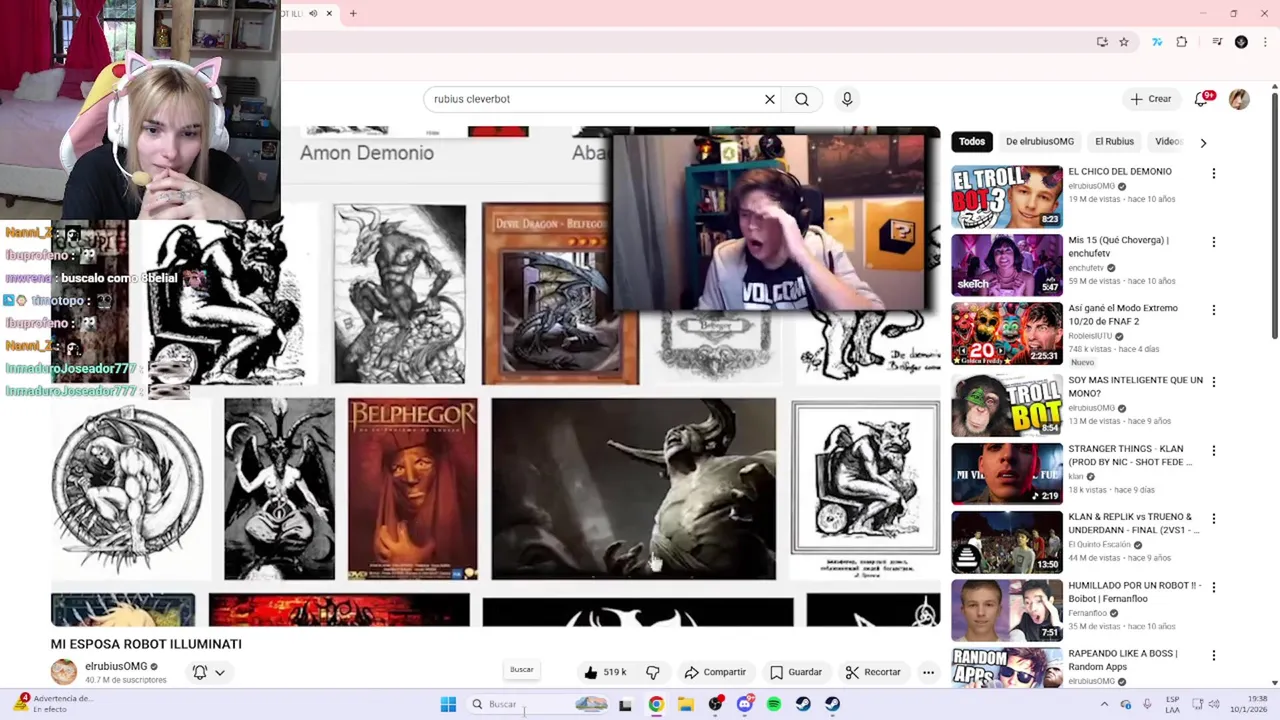Open the Chrome profile avatar

click(1241, 42)
